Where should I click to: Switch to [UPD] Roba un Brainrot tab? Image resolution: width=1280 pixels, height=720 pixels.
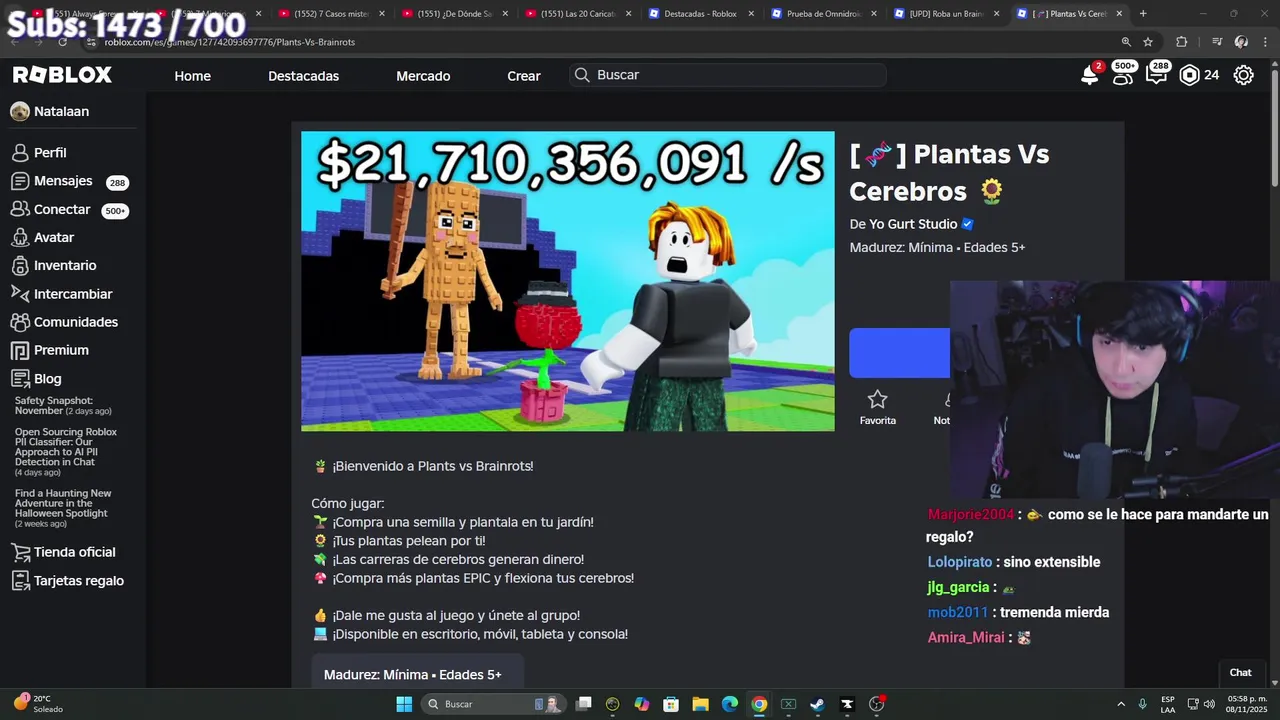tap(947, 13)
